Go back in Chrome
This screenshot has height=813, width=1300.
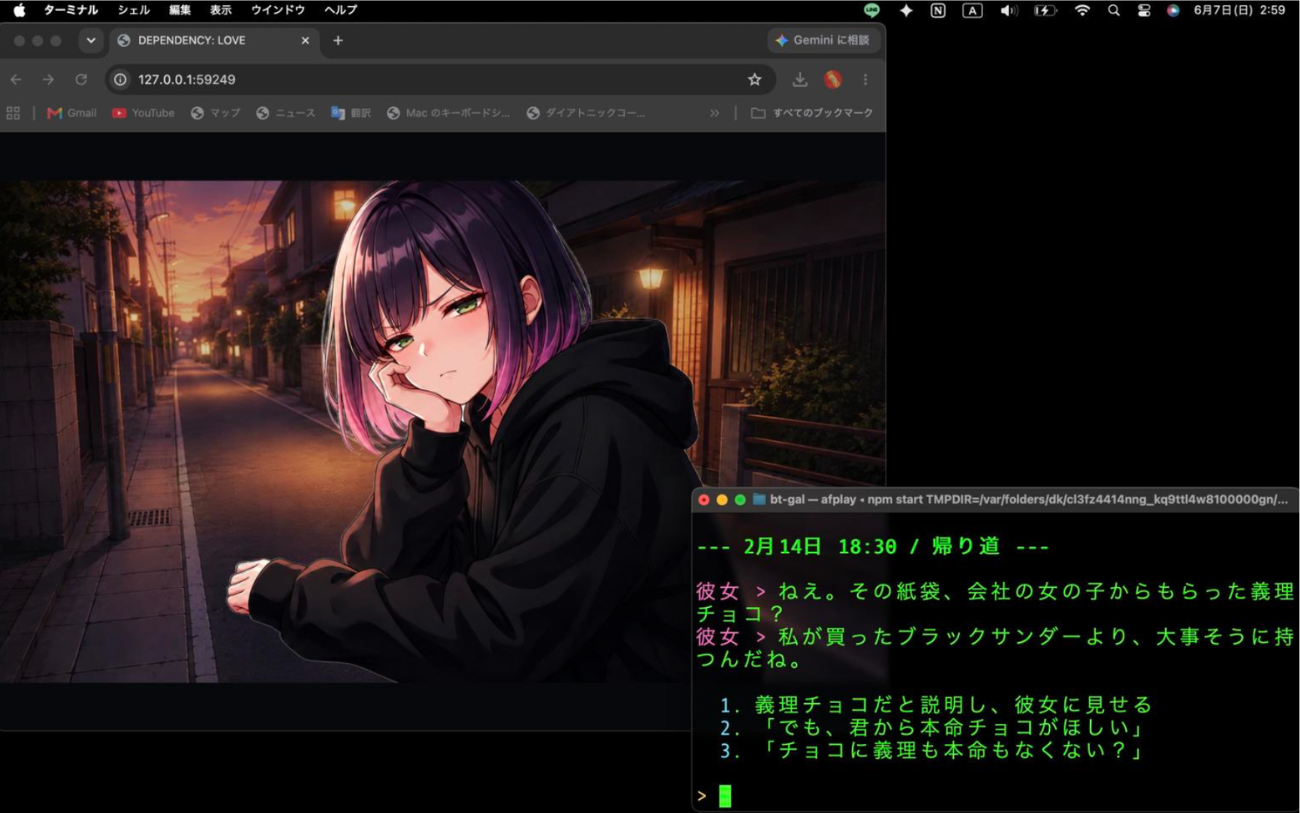tap(16, 79)
